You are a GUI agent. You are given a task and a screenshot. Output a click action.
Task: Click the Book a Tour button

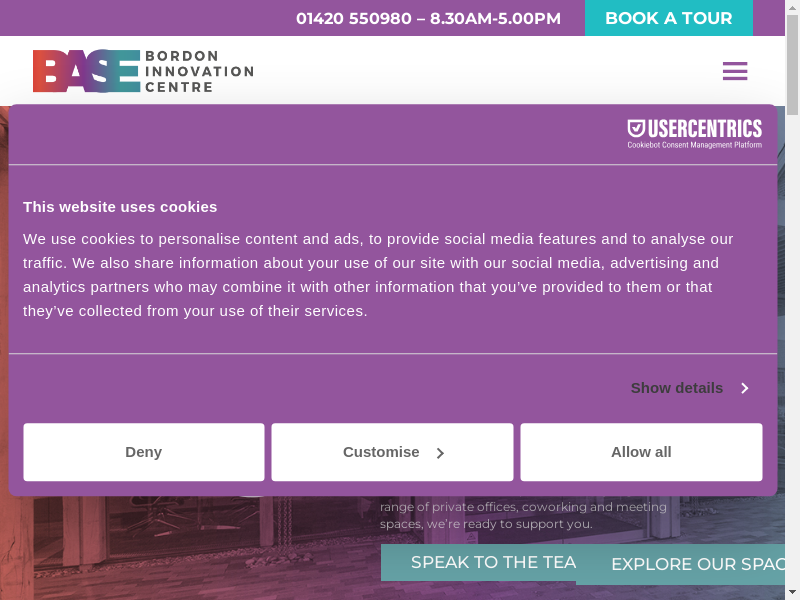coord(668,18)
